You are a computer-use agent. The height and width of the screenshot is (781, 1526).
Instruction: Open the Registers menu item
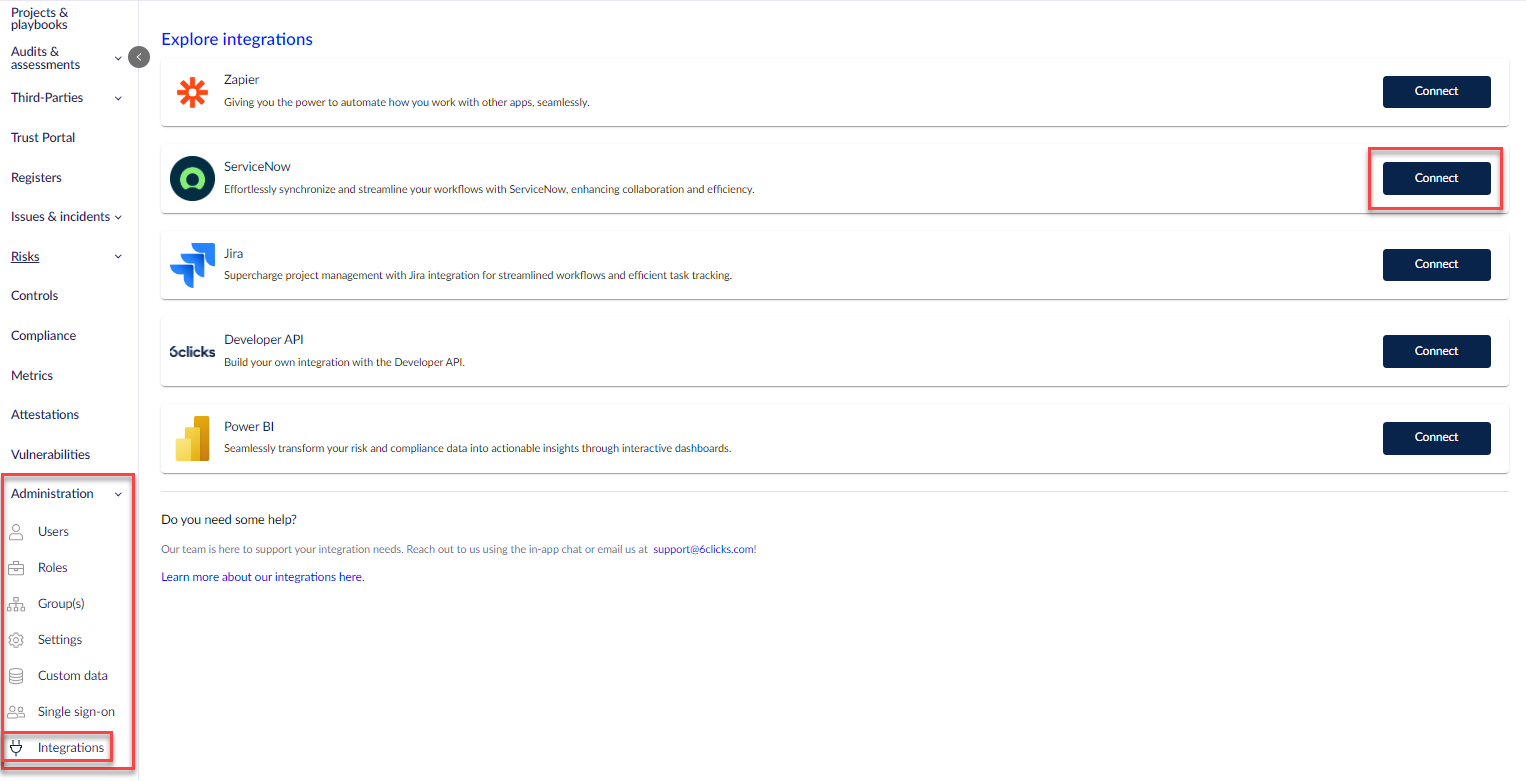pyautogui.click(x=36, y=177)
